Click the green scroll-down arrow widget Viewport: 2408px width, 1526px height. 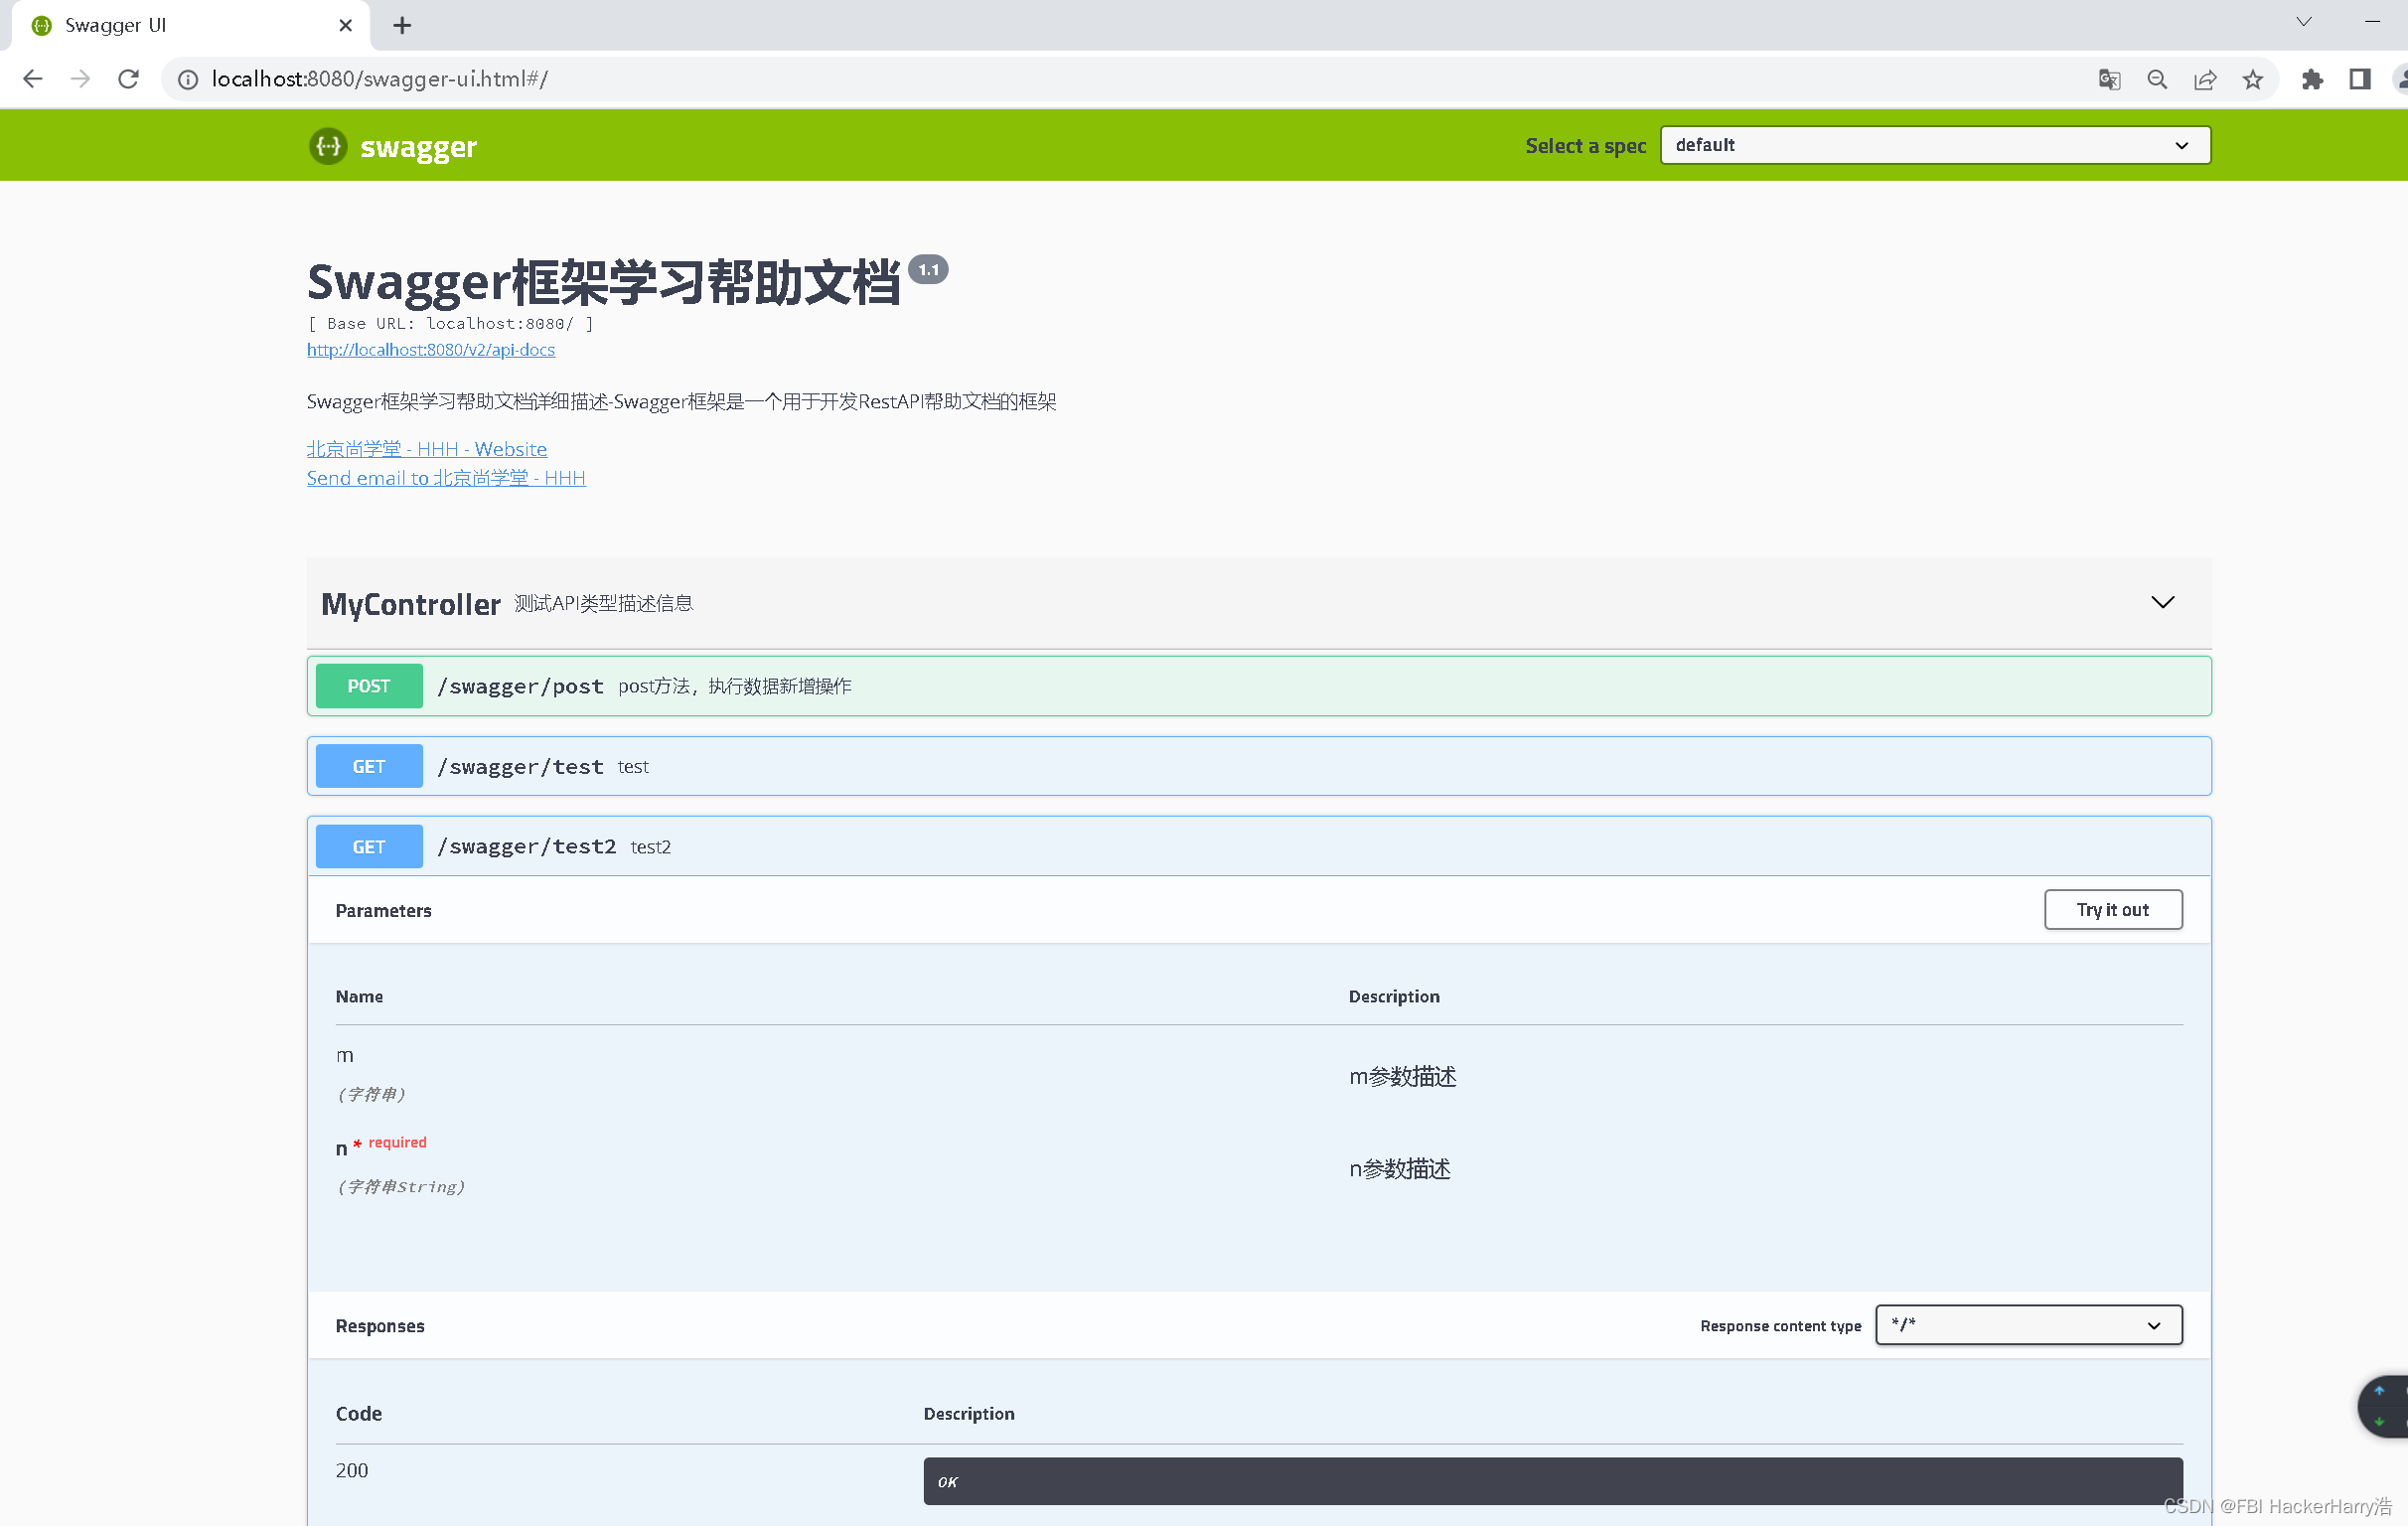[x=2381, y=1421]
